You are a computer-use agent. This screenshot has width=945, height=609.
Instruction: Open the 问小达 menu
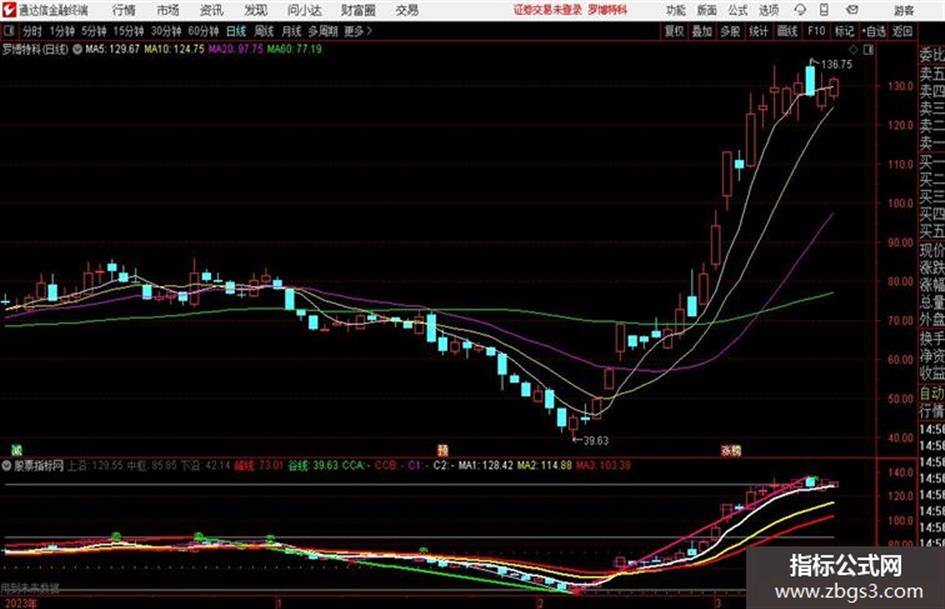(x=304, y=10)
